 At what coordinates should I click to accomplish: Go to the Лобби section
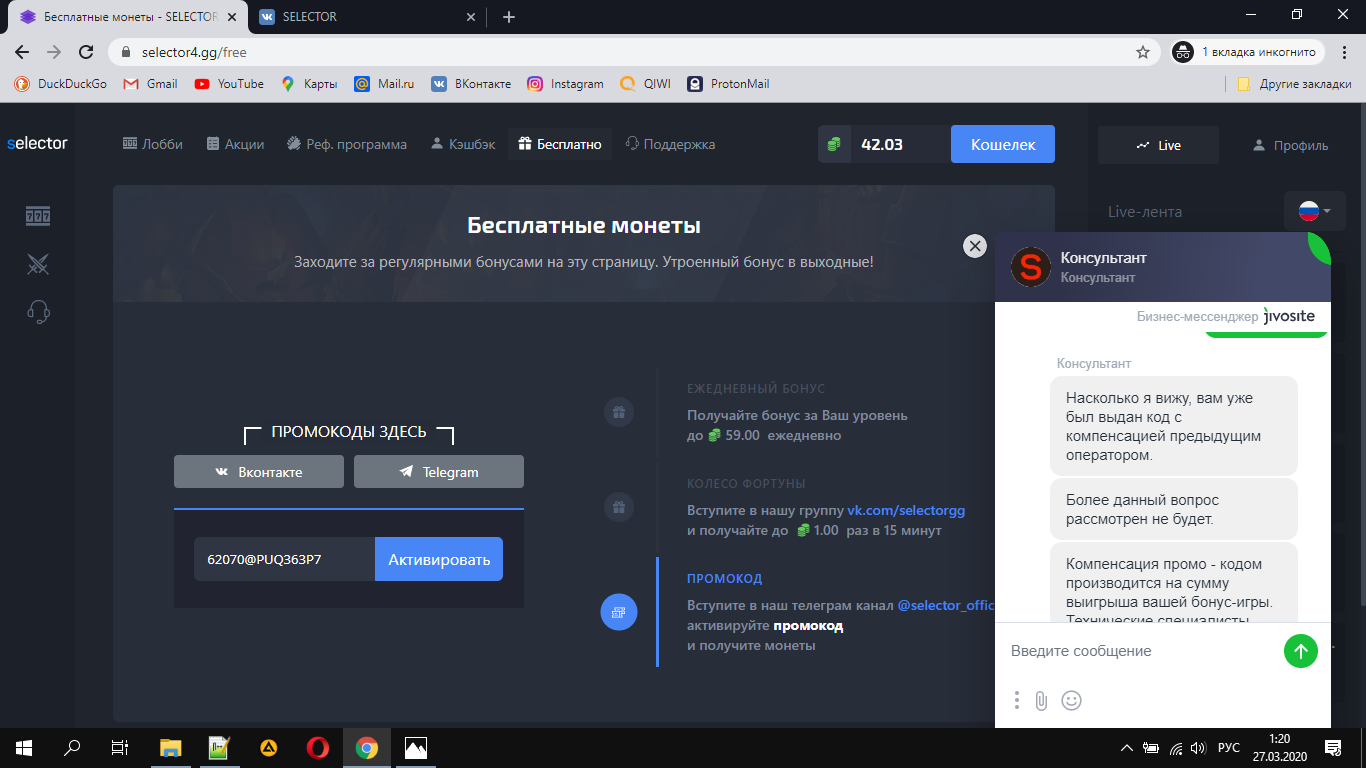tap(153, 144)
